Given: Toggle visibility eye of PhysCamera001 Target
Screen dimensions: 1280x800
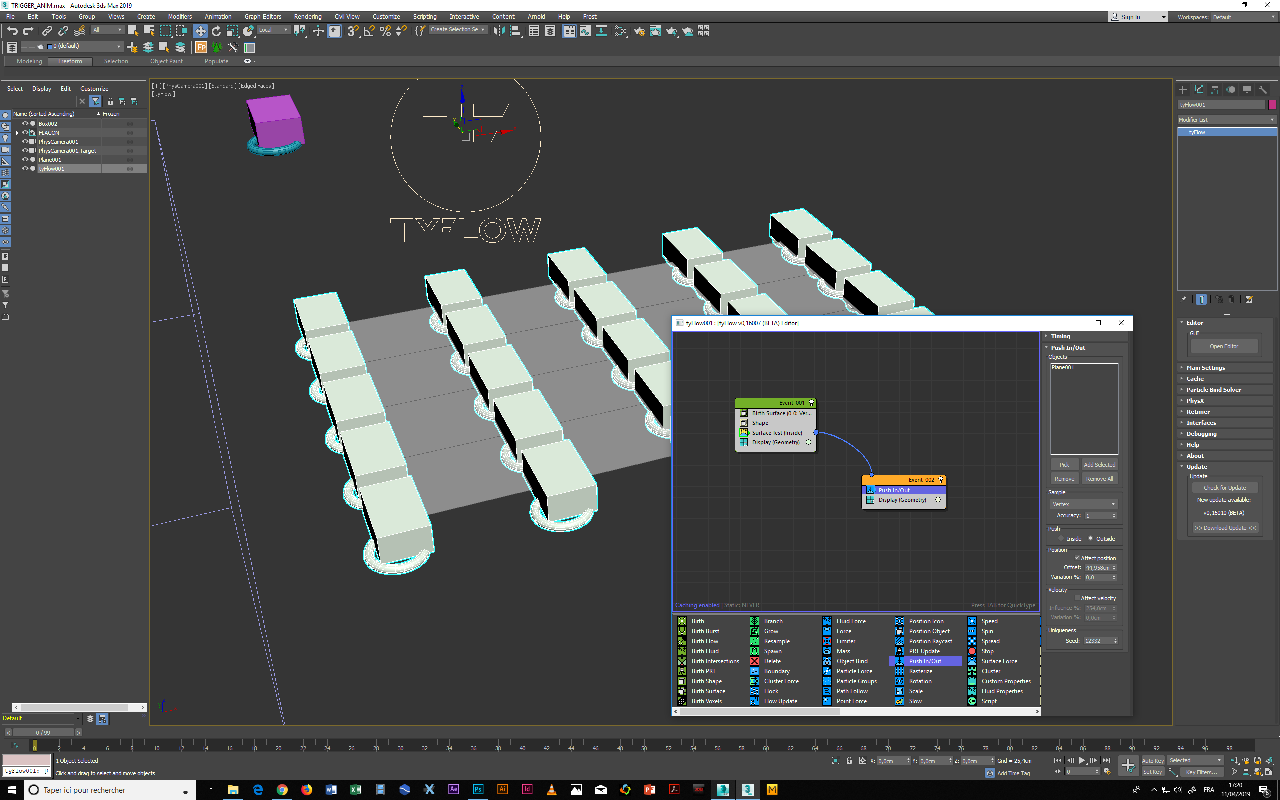Looking at the screenshot, I should pos(25,151).
